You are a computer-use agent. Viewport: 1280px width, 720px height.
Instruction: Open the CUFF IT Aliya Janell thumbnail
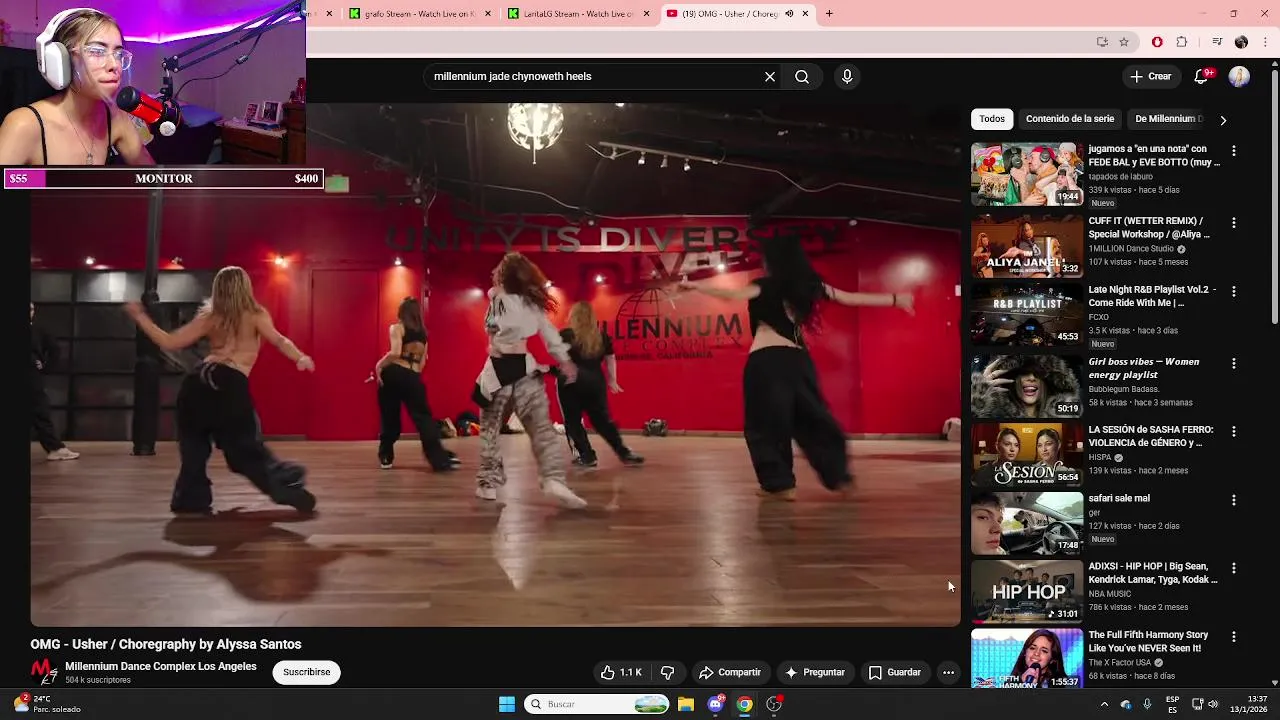tap(1027, 246)
